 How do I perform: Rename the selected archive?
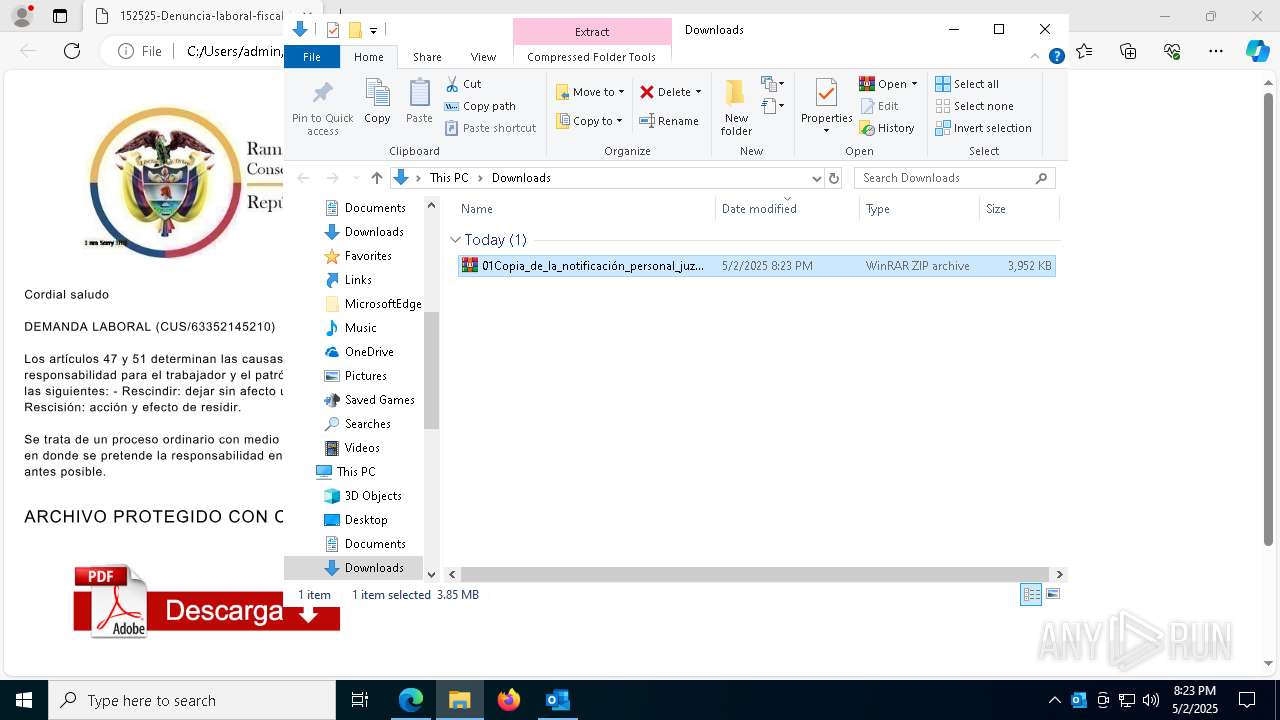click(x=669, y=121)
